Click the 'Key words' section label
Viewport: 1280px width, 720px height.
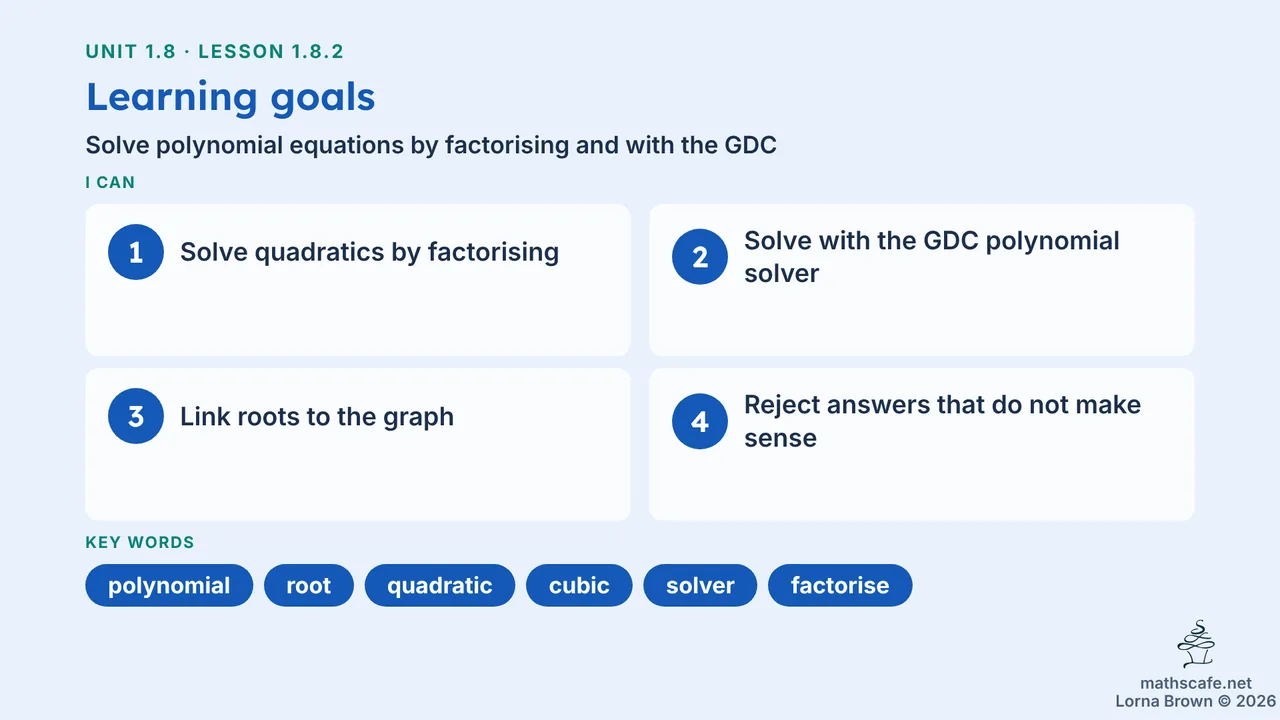tap(140, 542)
